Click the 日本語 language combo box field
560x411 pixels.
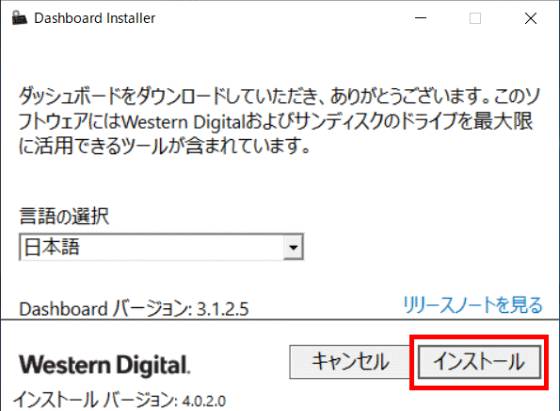[x=161, y=247]
